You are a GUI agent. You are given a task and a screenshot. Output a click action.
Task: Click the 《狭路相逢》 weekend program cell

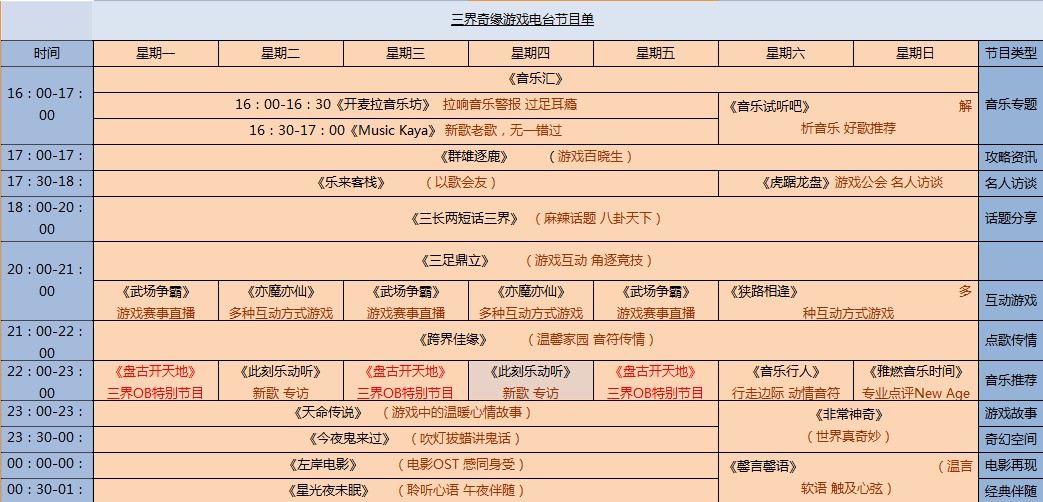tap(848, 301)
